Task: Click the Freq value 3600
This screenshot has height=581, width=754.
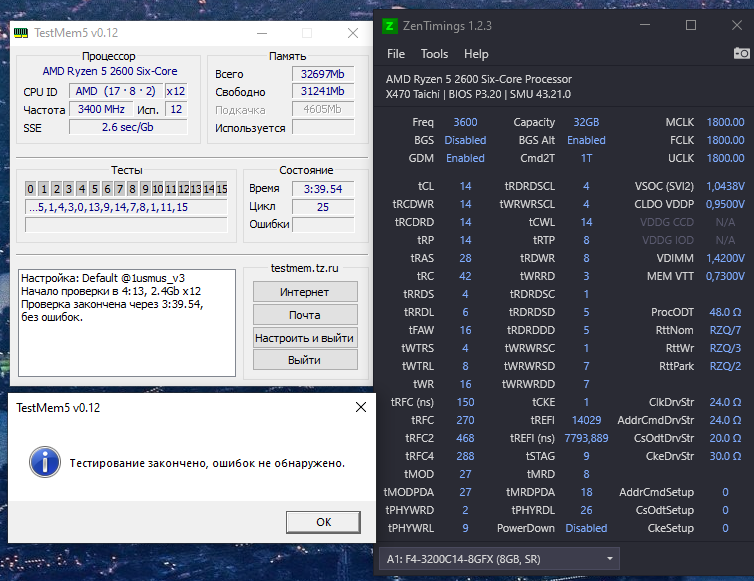Action: tap(465, 122)
